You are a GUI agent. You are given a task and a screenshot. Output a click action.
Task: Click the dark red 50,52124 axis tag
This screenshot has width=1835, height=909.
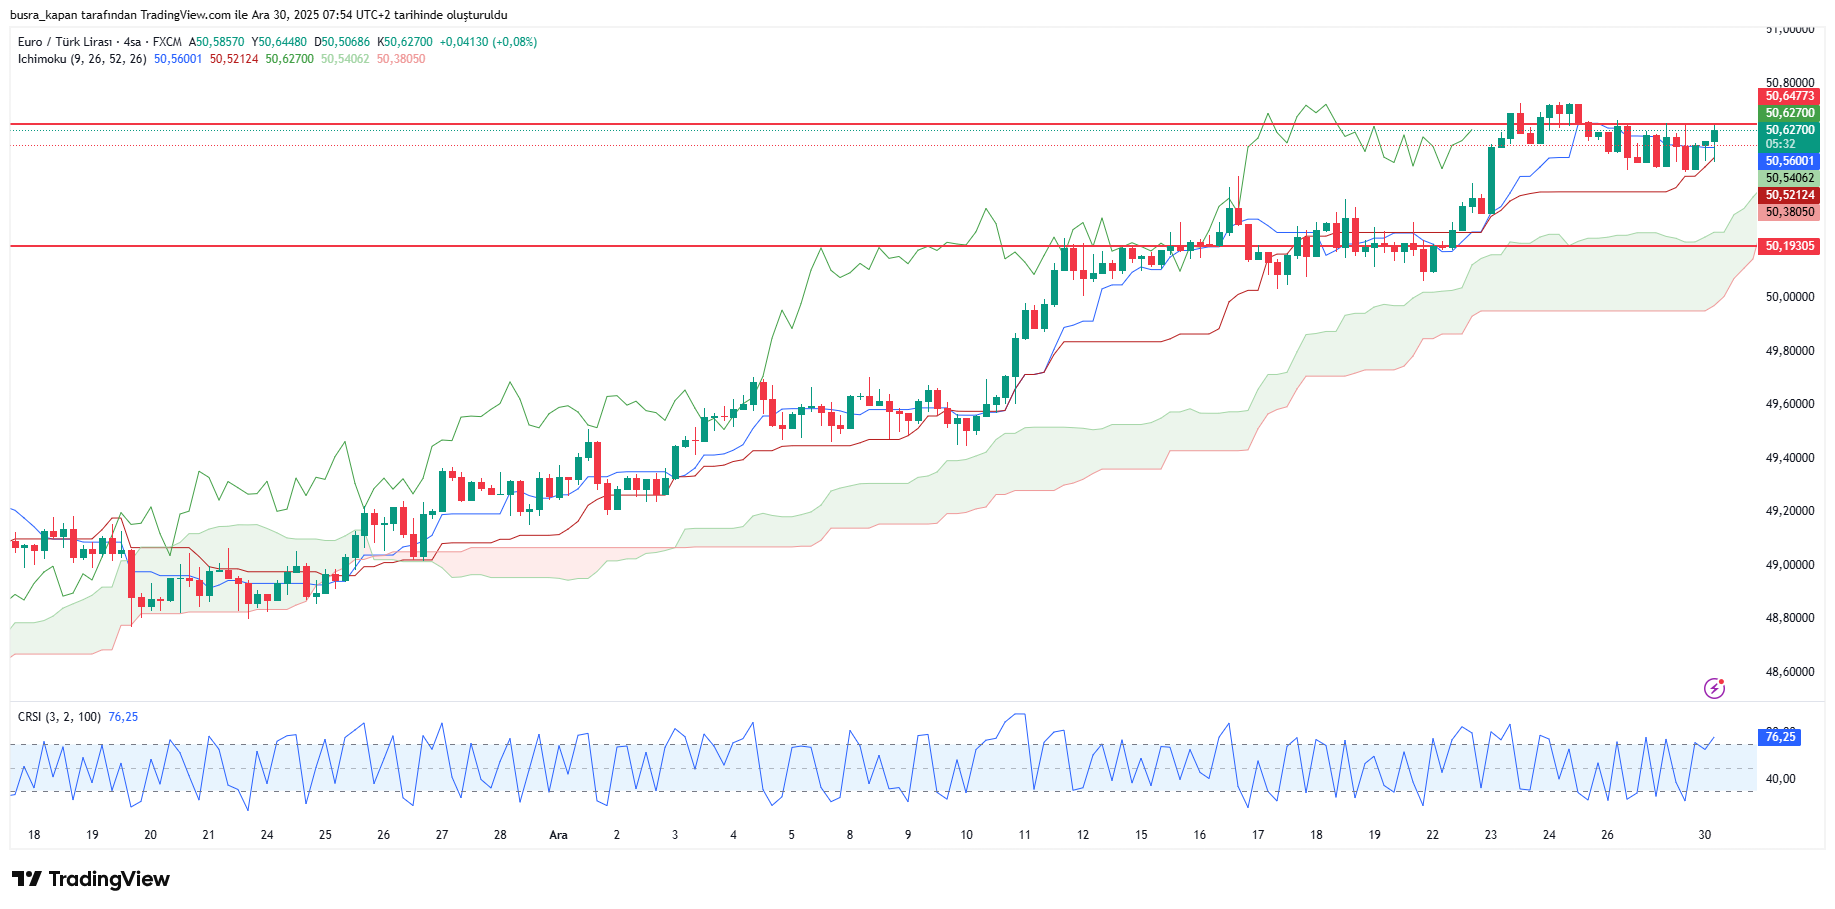tap(1788, 195)
